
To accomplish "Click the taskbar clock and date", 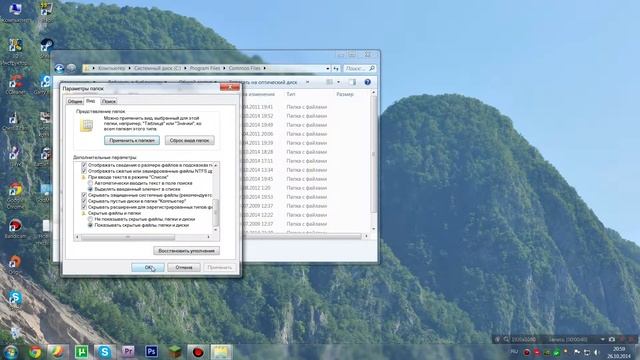I will (619, 352).
